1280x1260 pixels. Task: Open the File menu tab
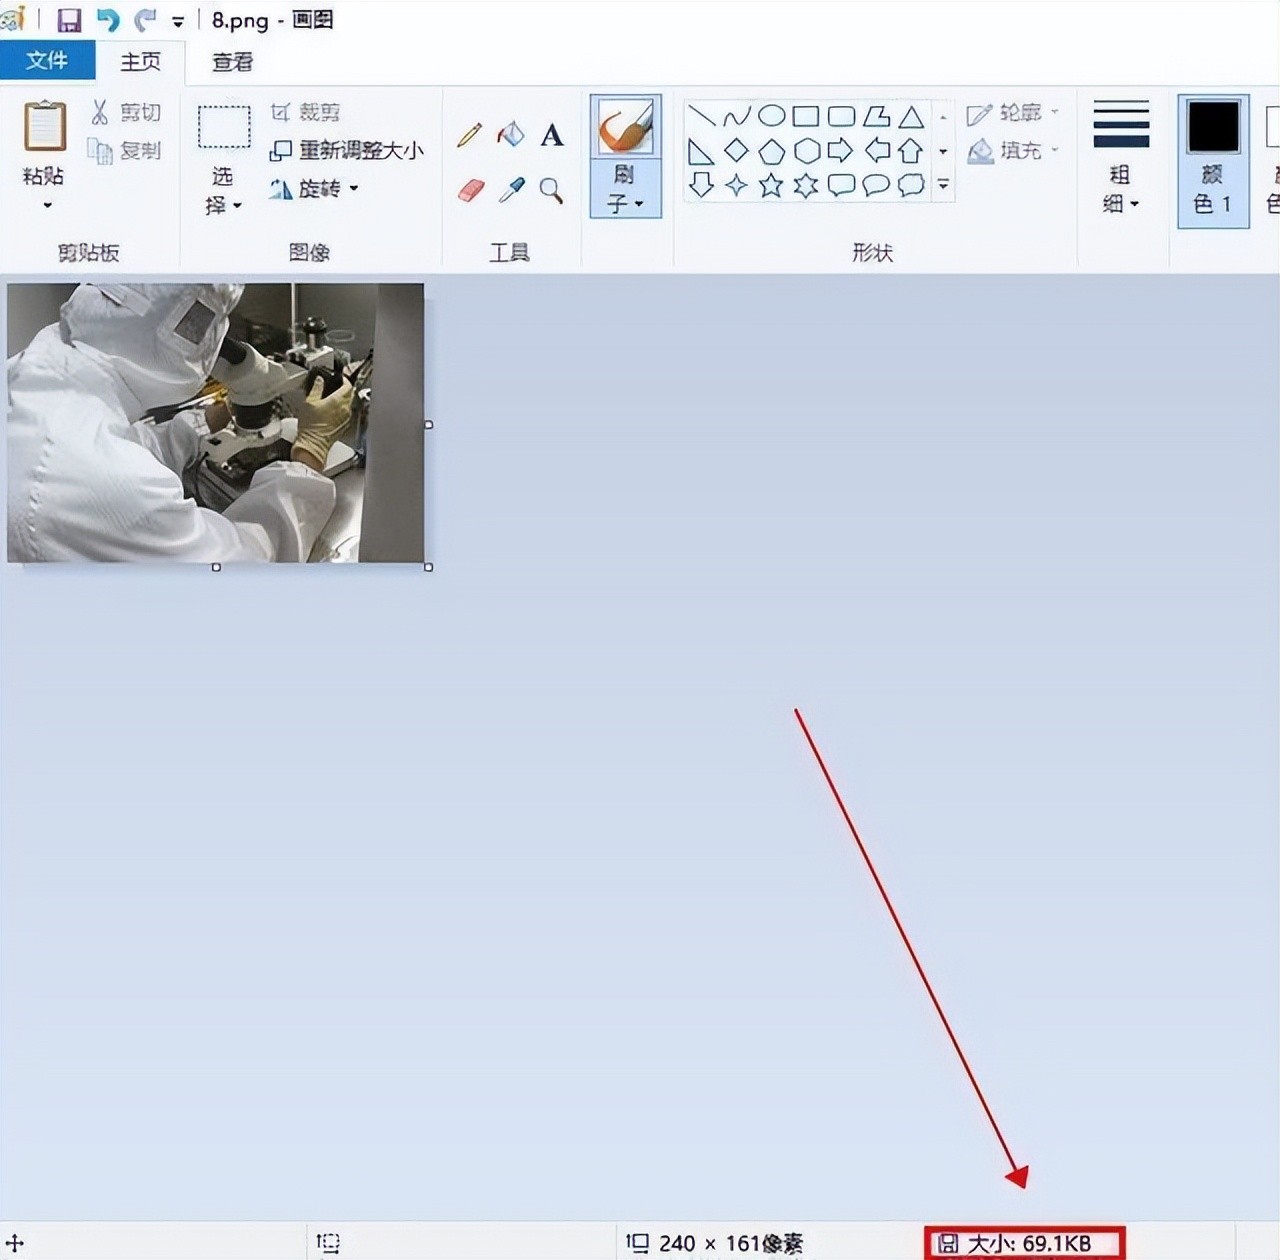[x=47, y=61]
